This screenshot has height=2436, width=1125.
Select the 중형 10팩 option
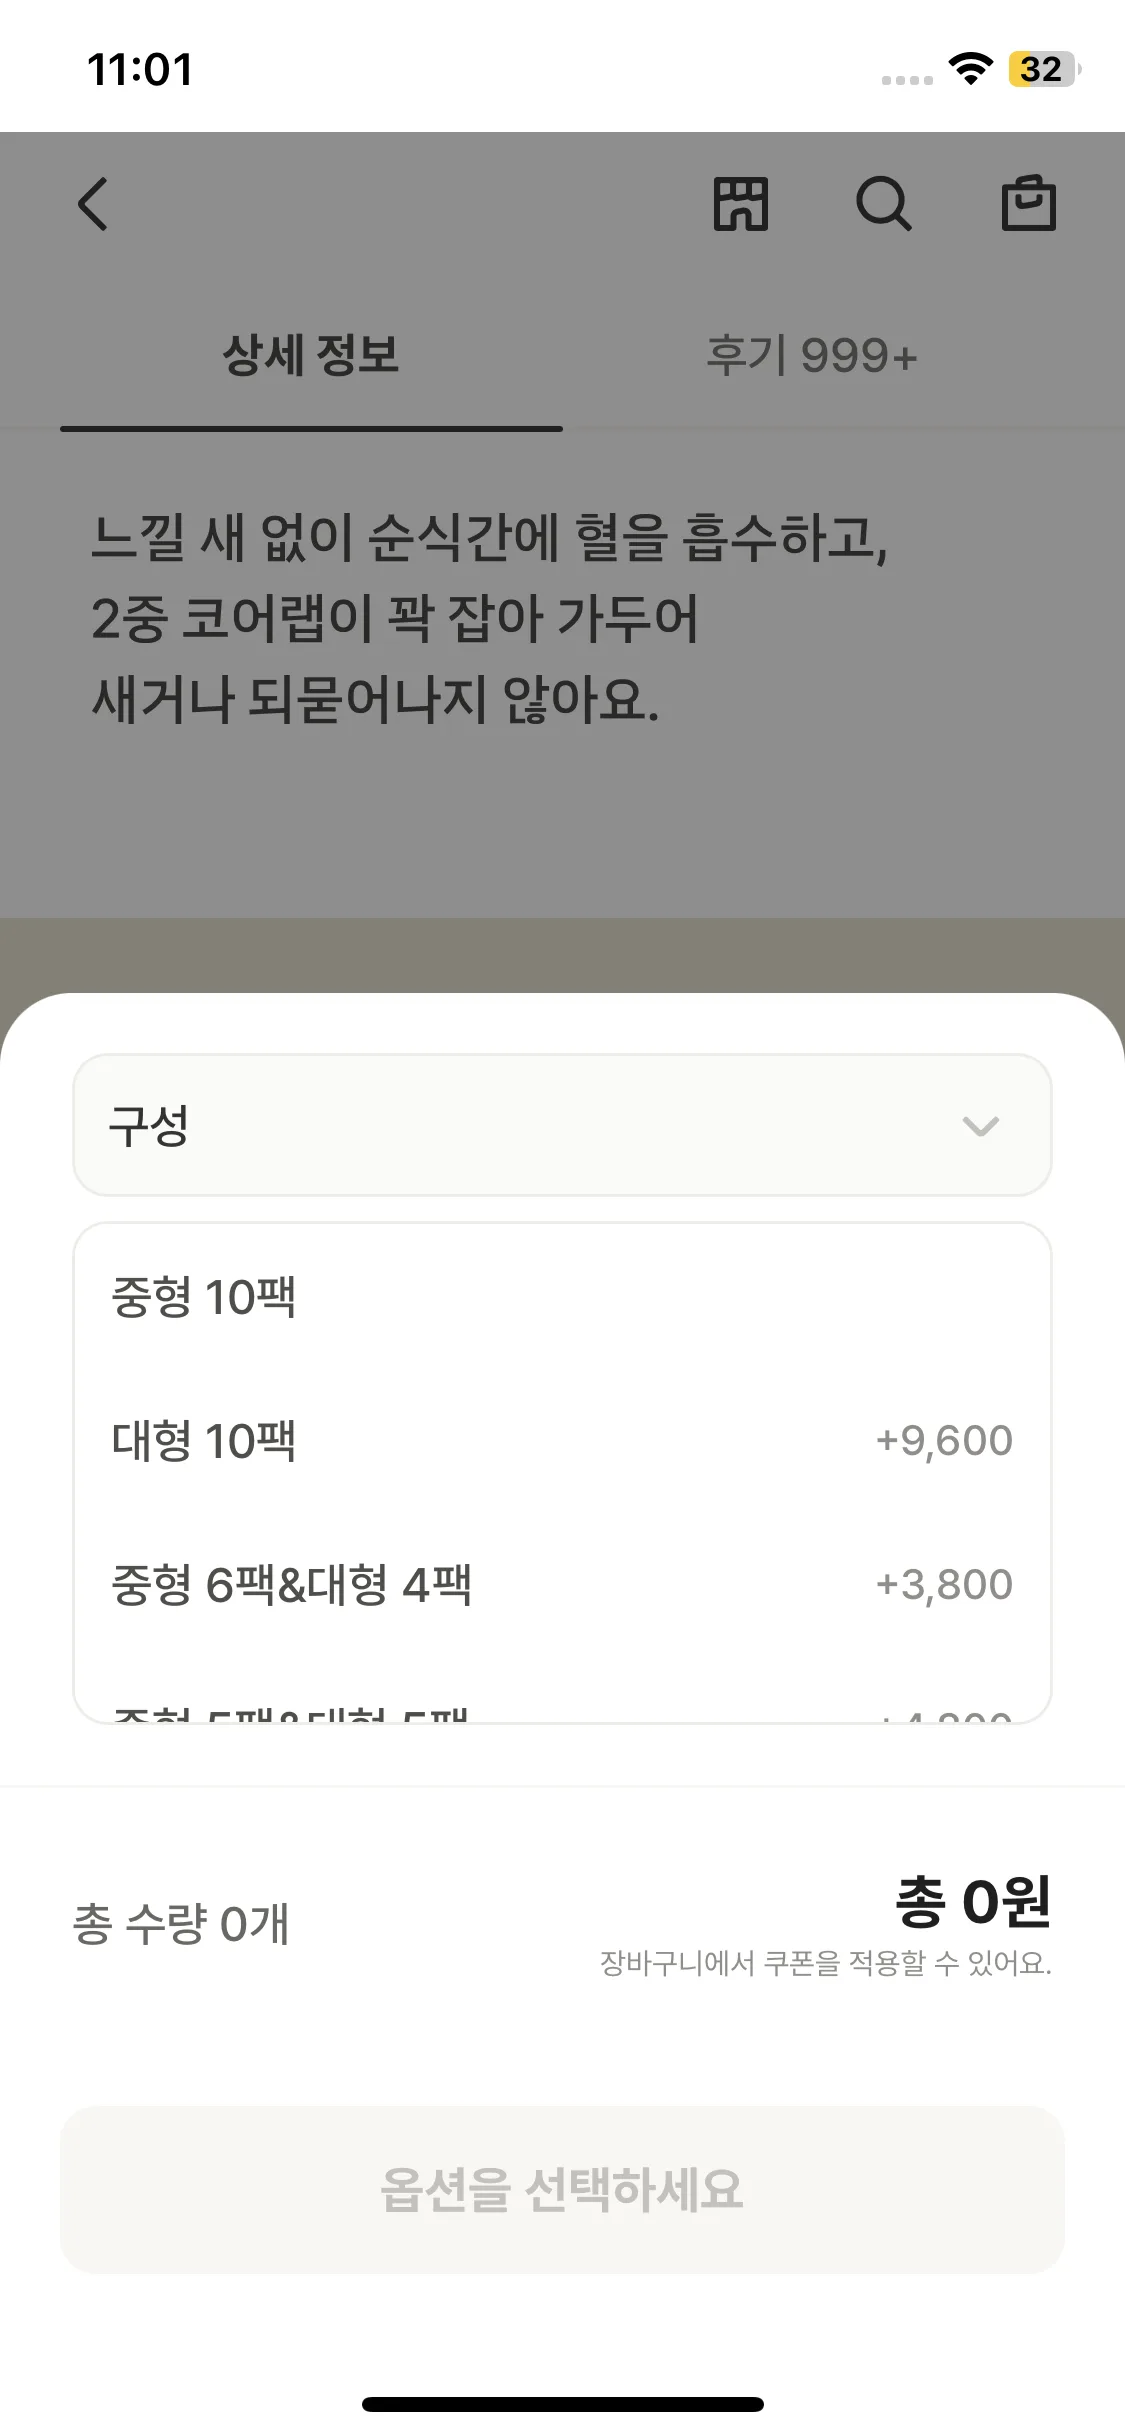[x=204, y=1297]
